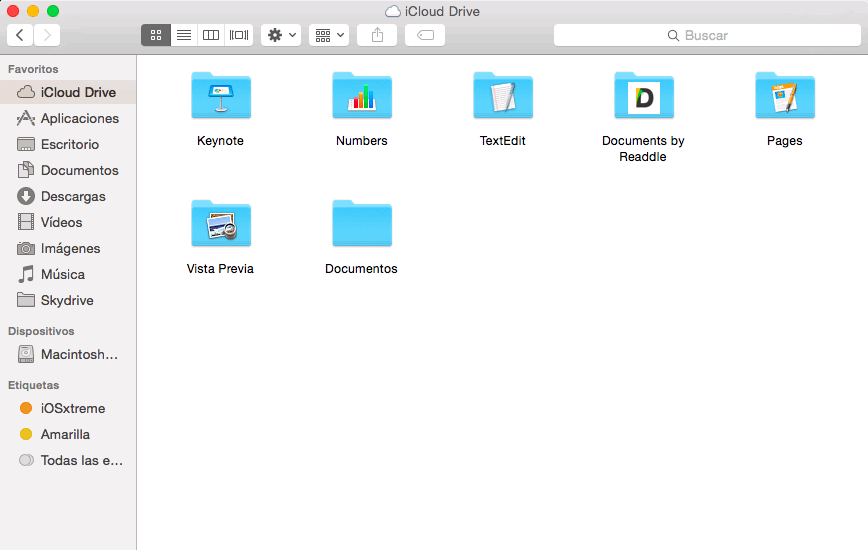Open Skydrive in the sidebar
868x550 pixels.
[68, 300]
